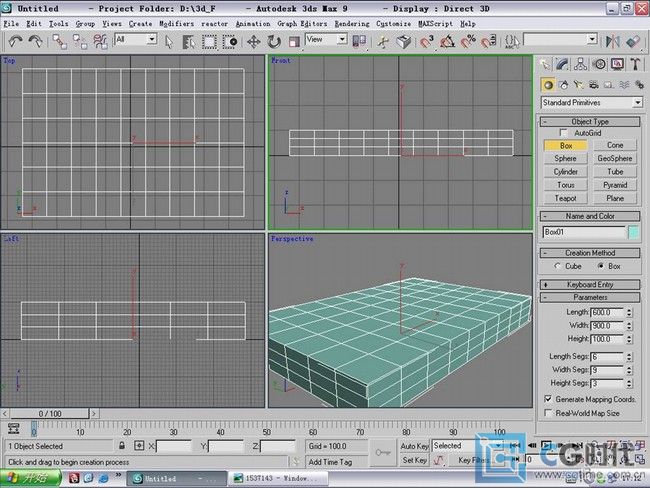Open the Select by Name tool
This screenshot has height=488, width=650.
pyautogui.click(x=189, y=42)
